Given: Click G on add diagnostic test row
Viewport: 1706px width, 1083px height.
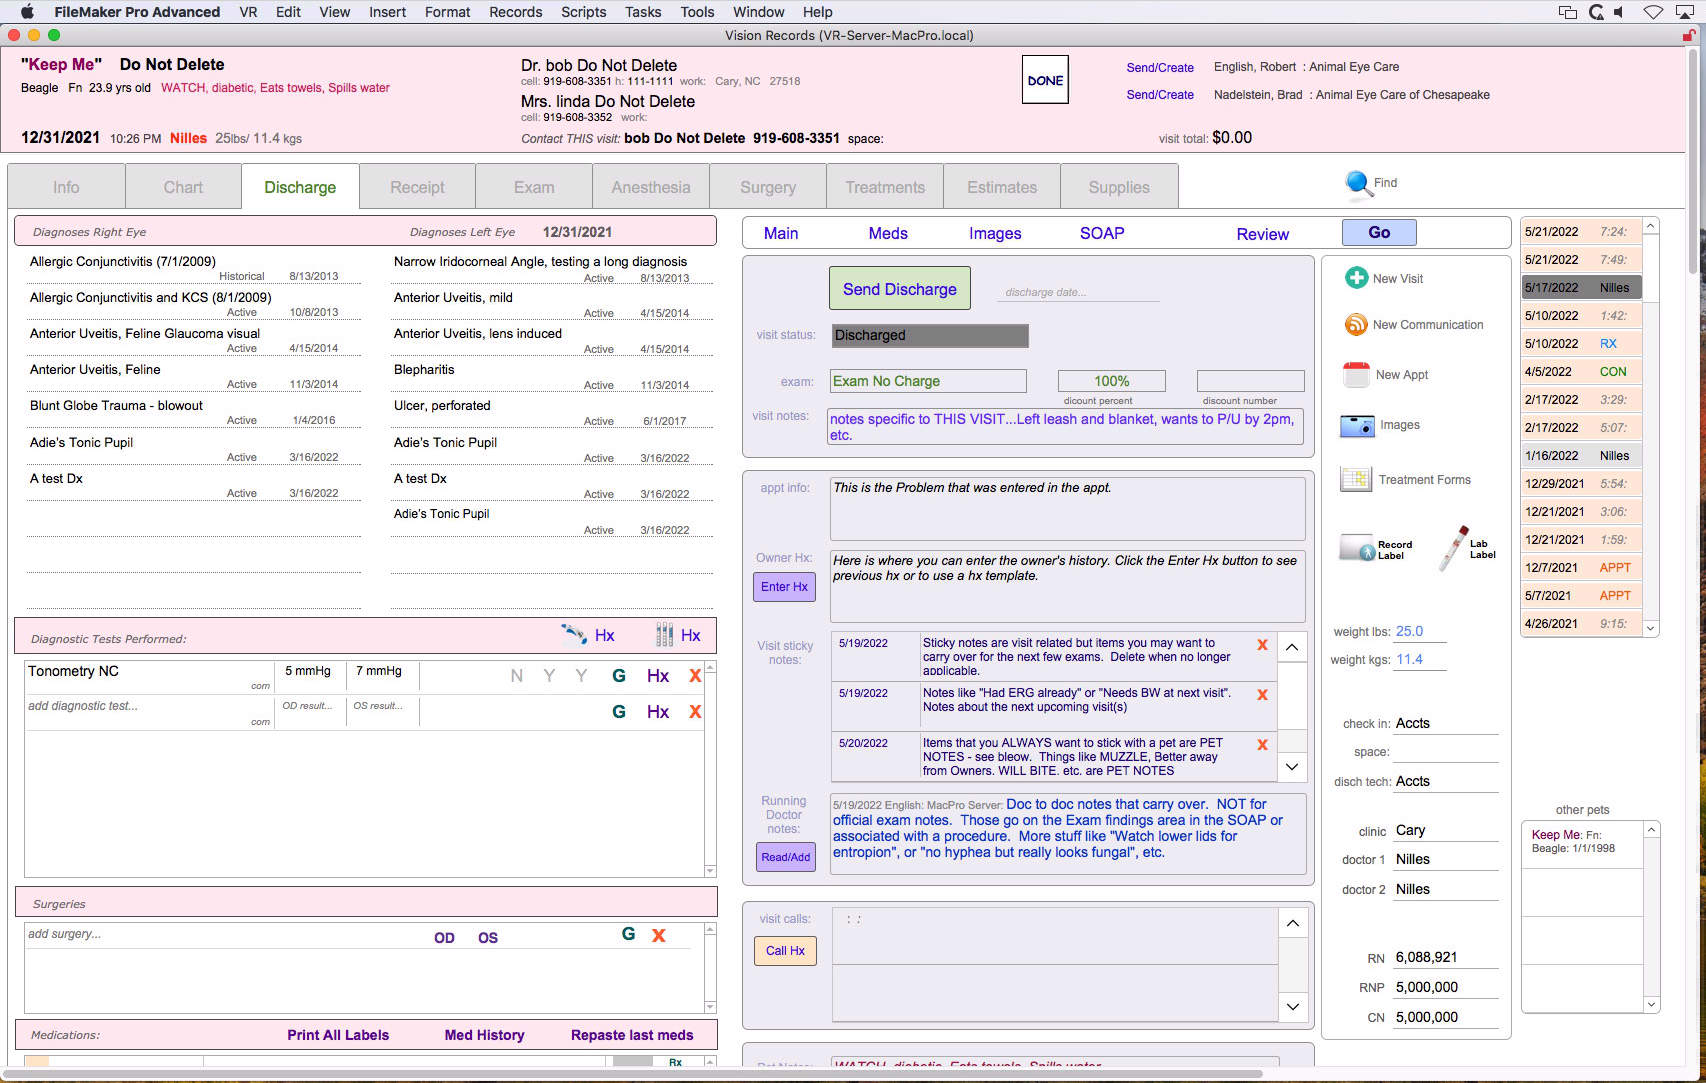Looking at the screenshot, I should (x=619, y=712).
